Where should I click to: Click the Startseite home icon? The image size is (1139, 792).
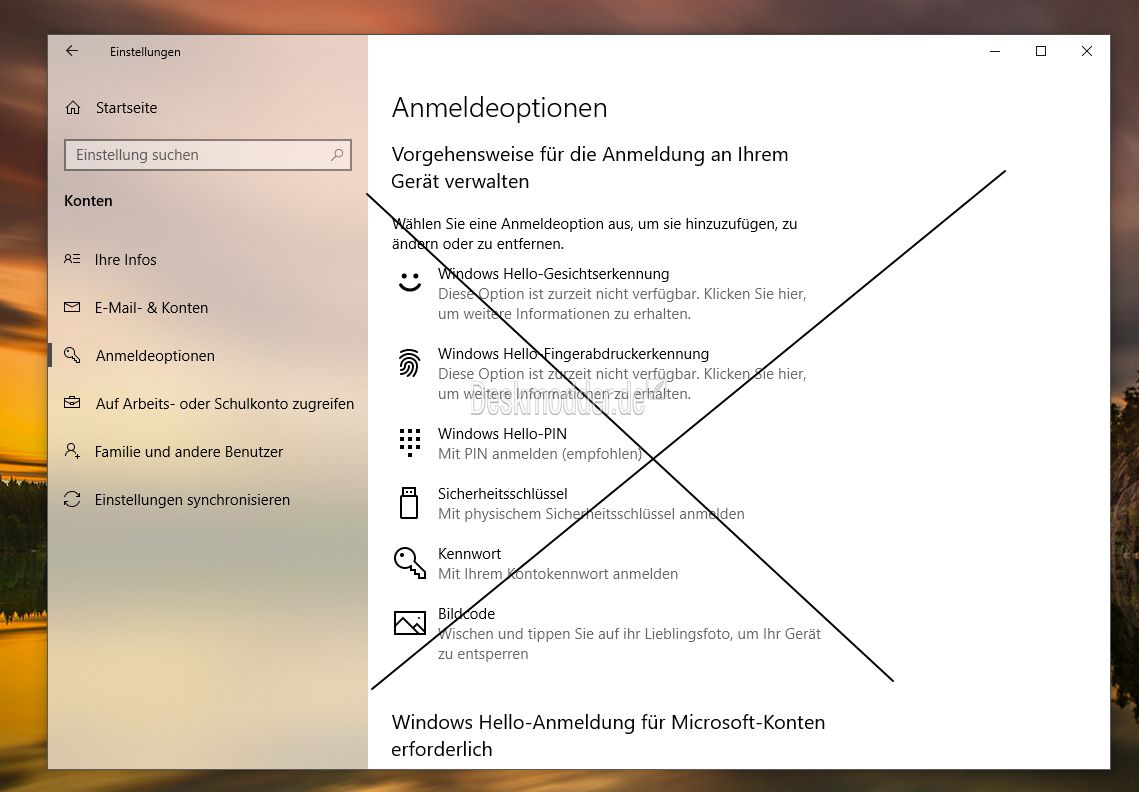(x=73, y=108)
